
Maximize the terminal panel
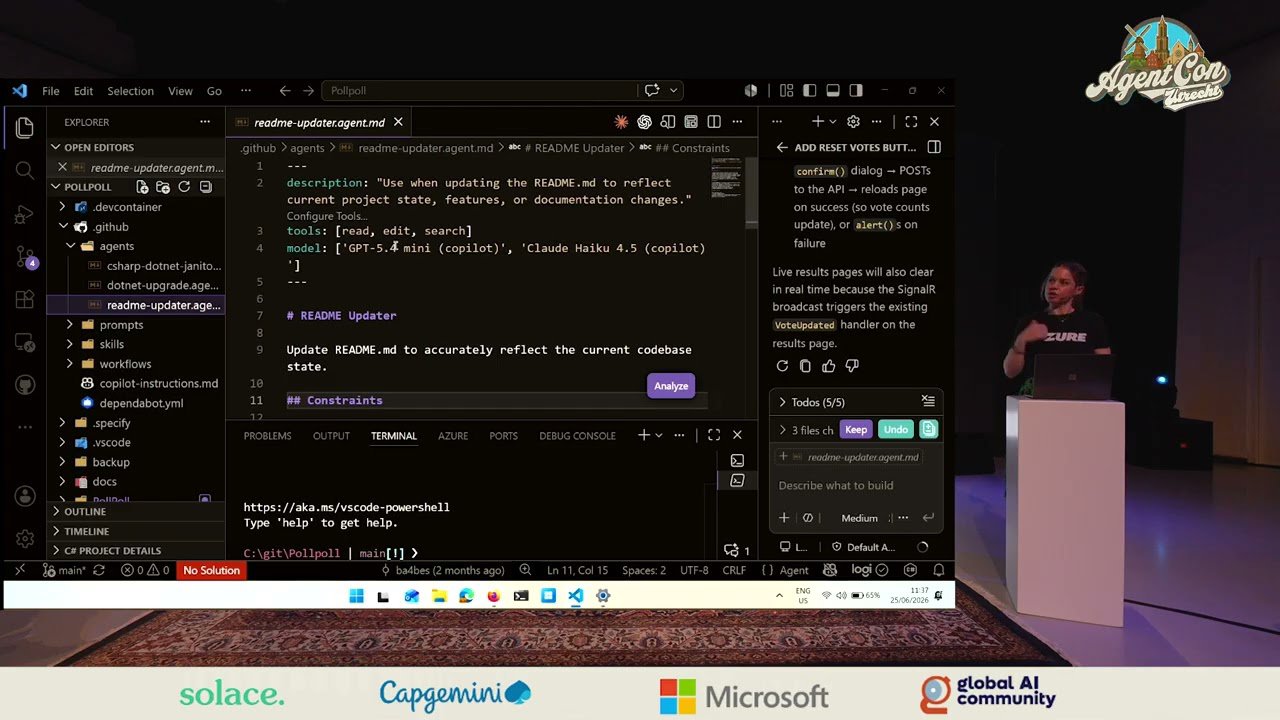[714, 435]
